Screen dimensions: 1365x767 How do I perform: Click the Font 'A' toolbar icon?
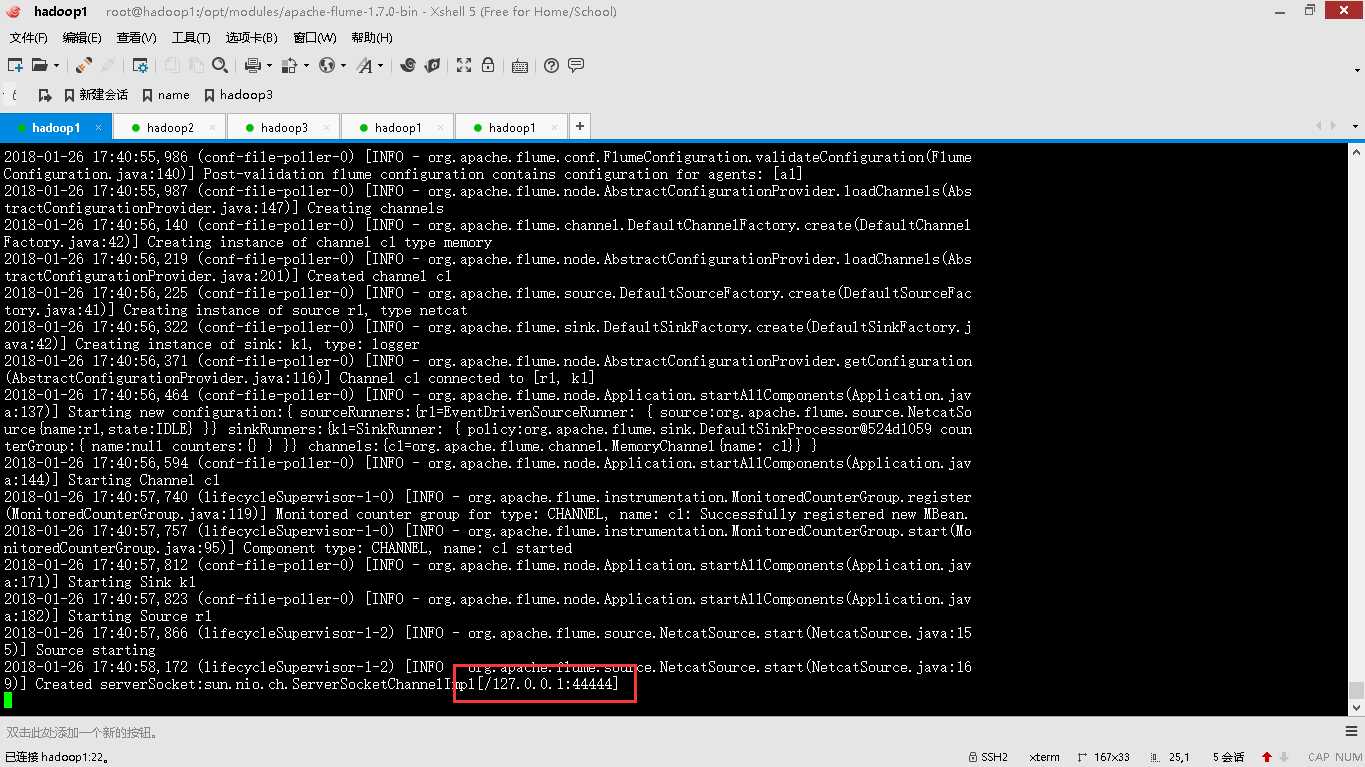[364, 65]
